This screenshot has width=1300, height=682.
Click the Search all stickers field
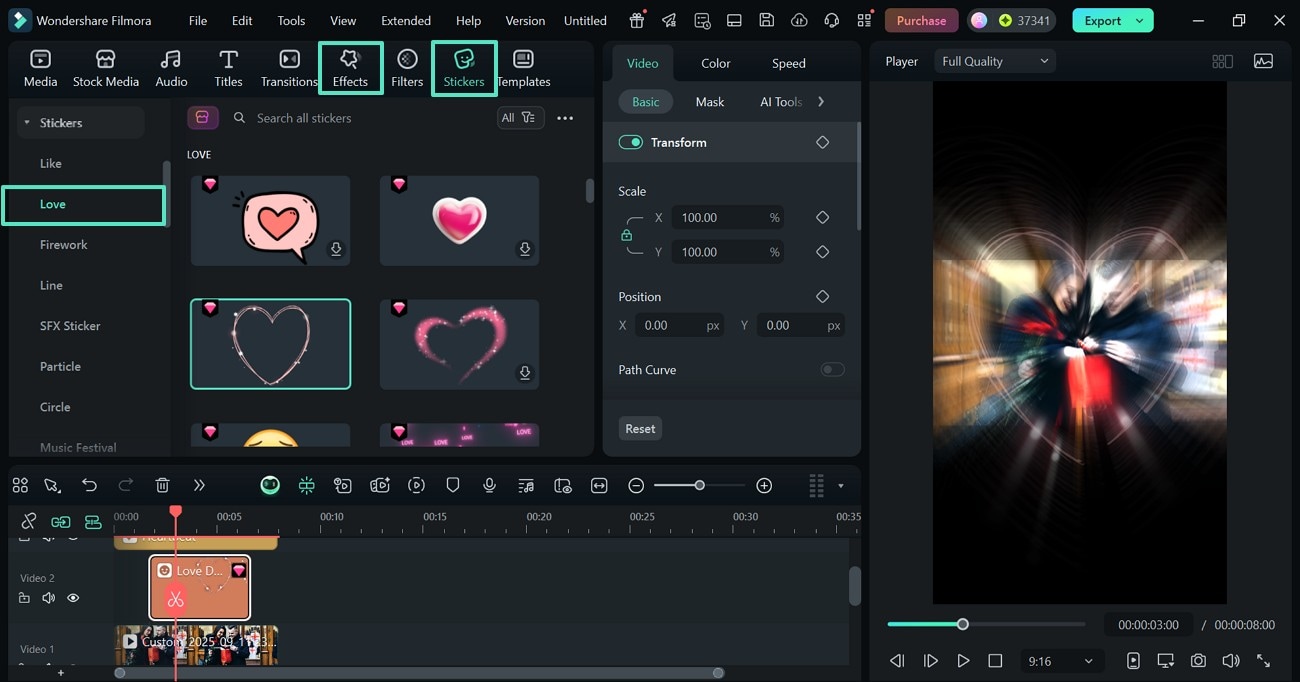(x=360, y=118)
